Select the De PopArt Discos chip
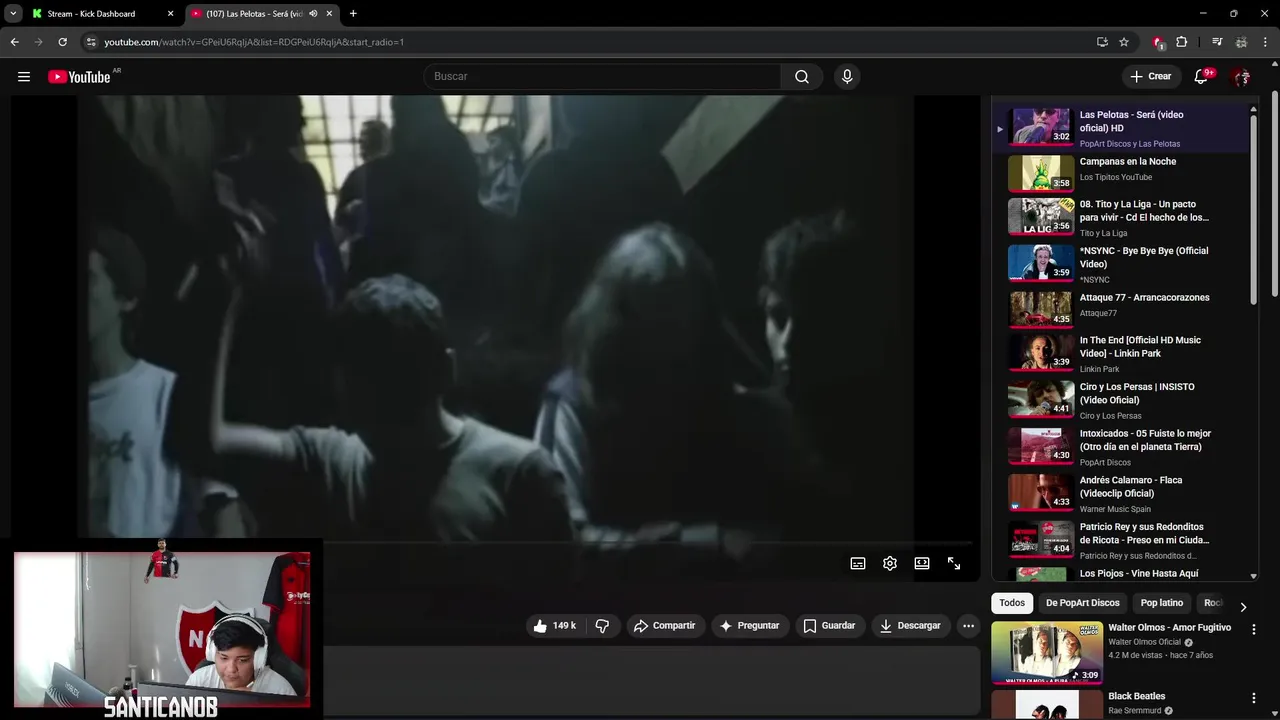This screenshot has height=720, width=1280. click(1083, 603)
